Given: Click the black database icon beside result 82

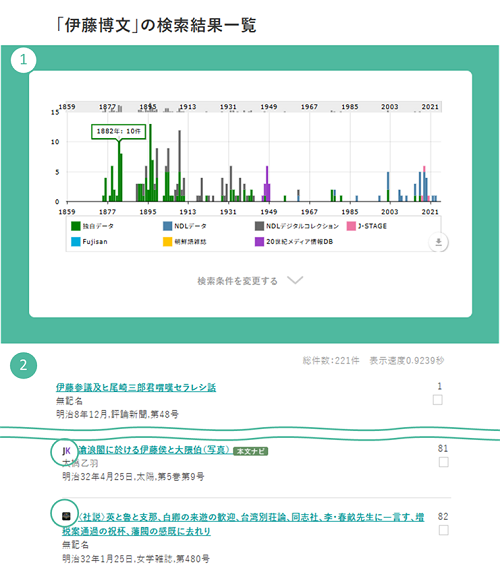Looking at the screenshot, I should tap(66, 516).
